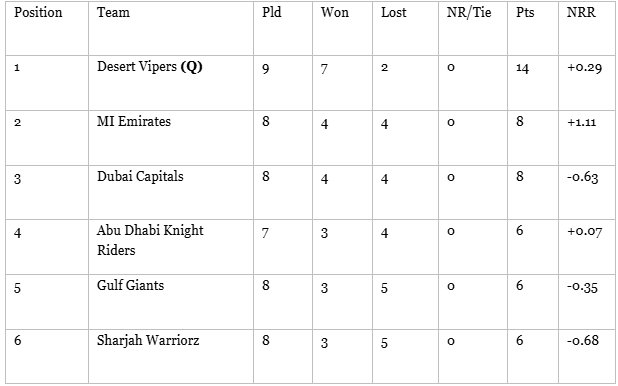
Task: Click the +0.29 NRR value
Action: [x=584, y=67]
